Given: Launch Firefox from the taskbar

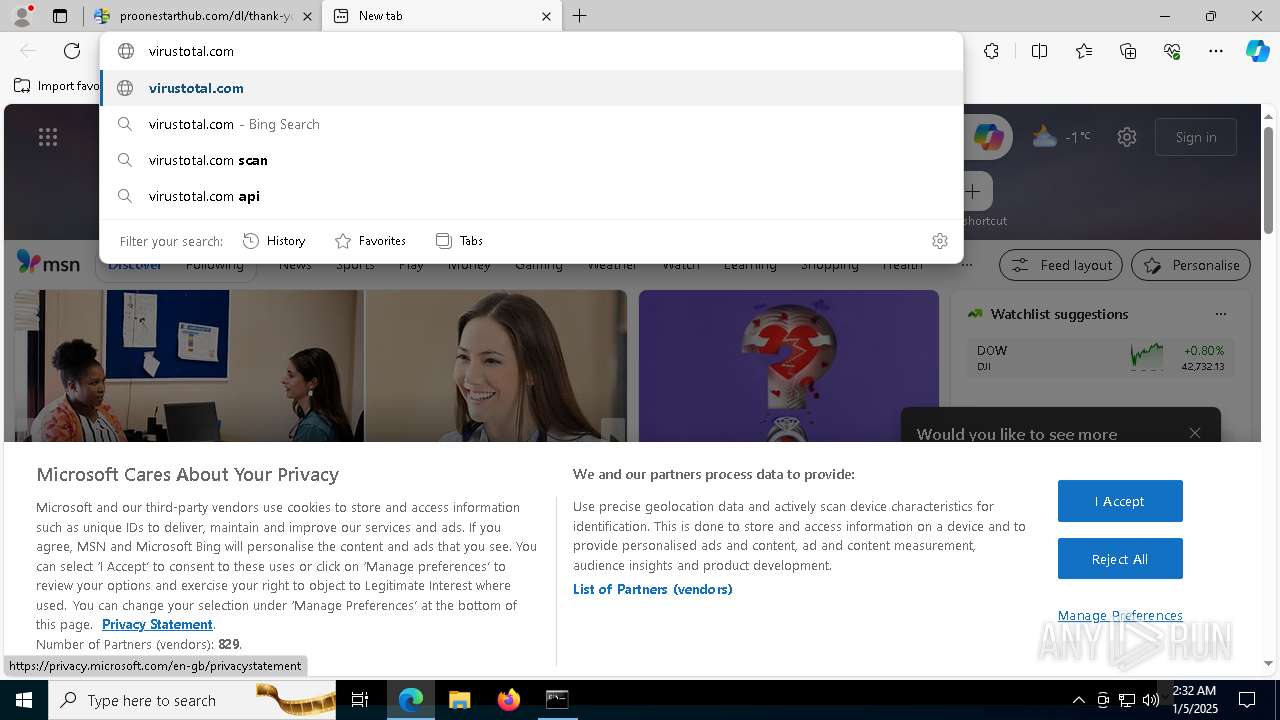Looking at the screenshot, I should (508, 700).
